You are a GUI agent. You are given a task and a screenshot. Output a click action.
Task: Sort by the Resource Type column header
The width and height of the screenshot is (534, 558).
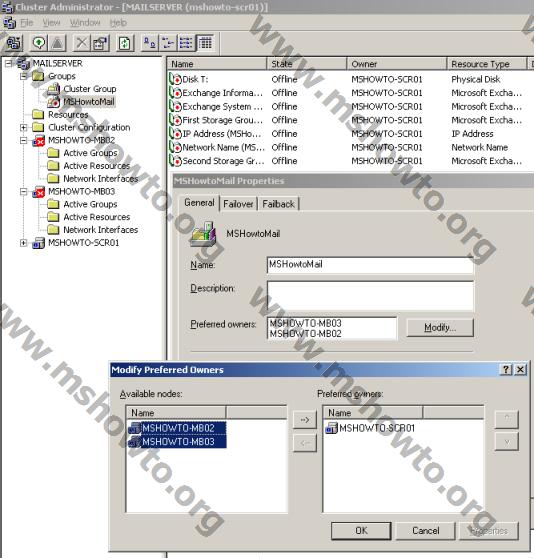pyautogui.click(x=486, y=64)
